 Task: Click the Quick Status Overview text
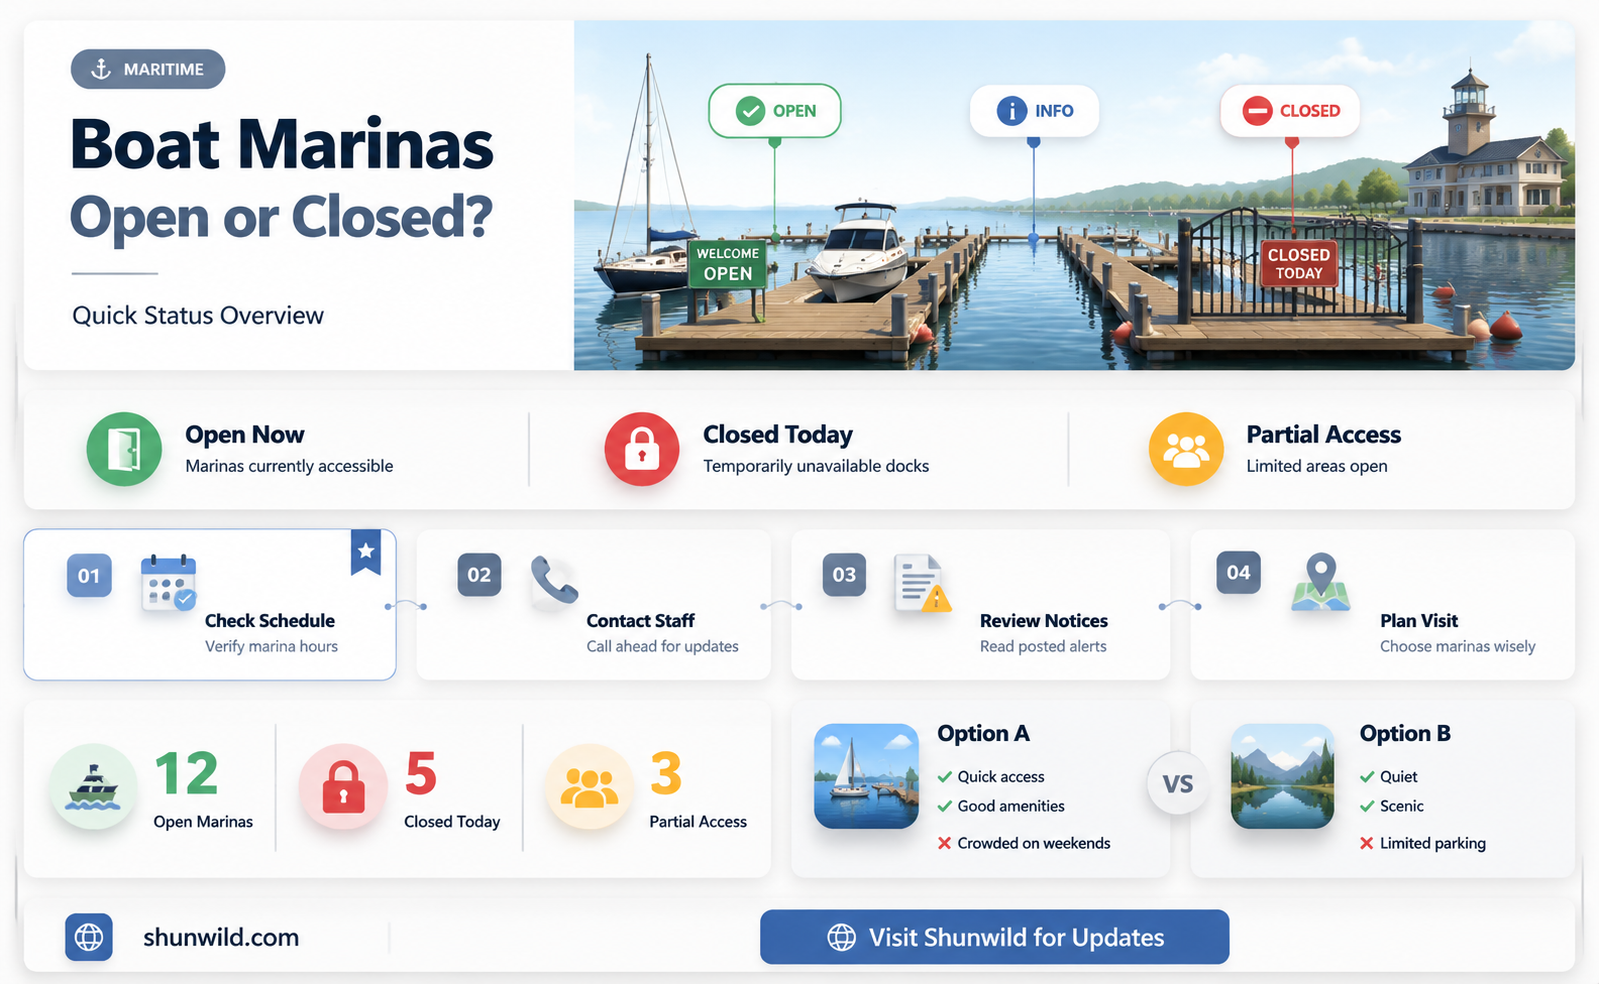198,316
